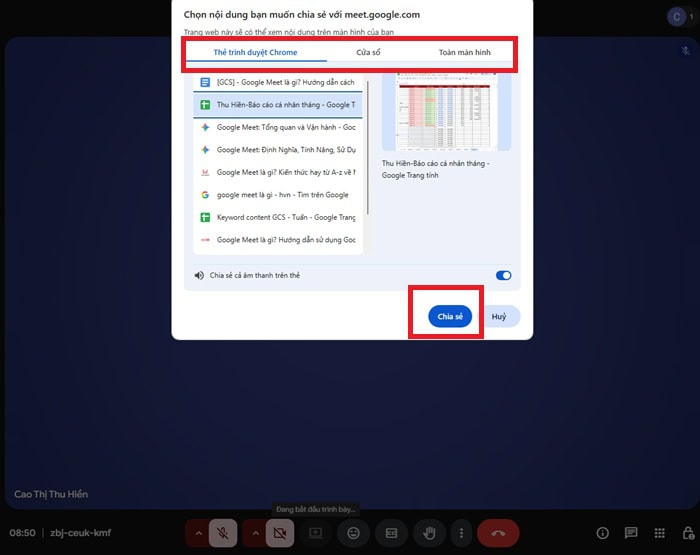The height and width of the screenshot is (555, 700).
Task: Select 'google meet là gì - hvn' search tab
Action: pyautogui.click(x=278, y=195)
